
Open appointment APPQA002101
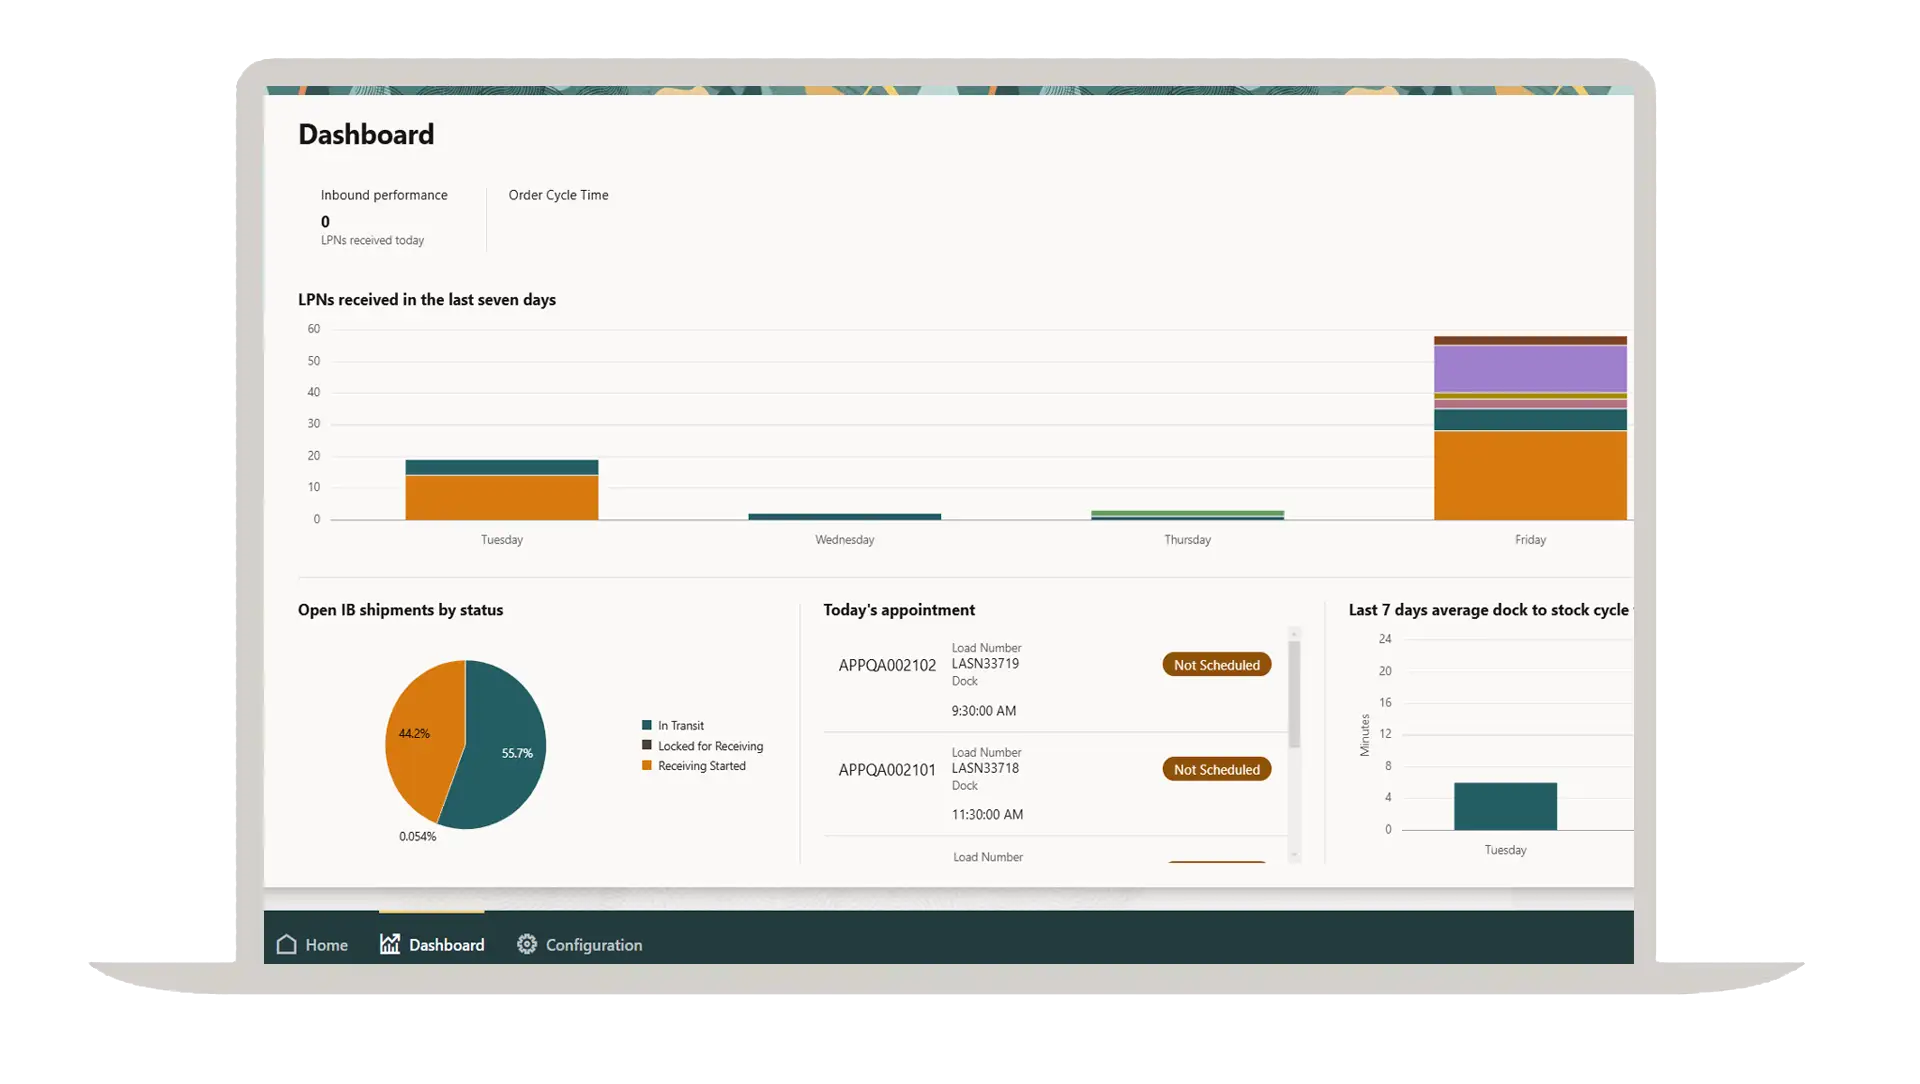click(887, 770)
